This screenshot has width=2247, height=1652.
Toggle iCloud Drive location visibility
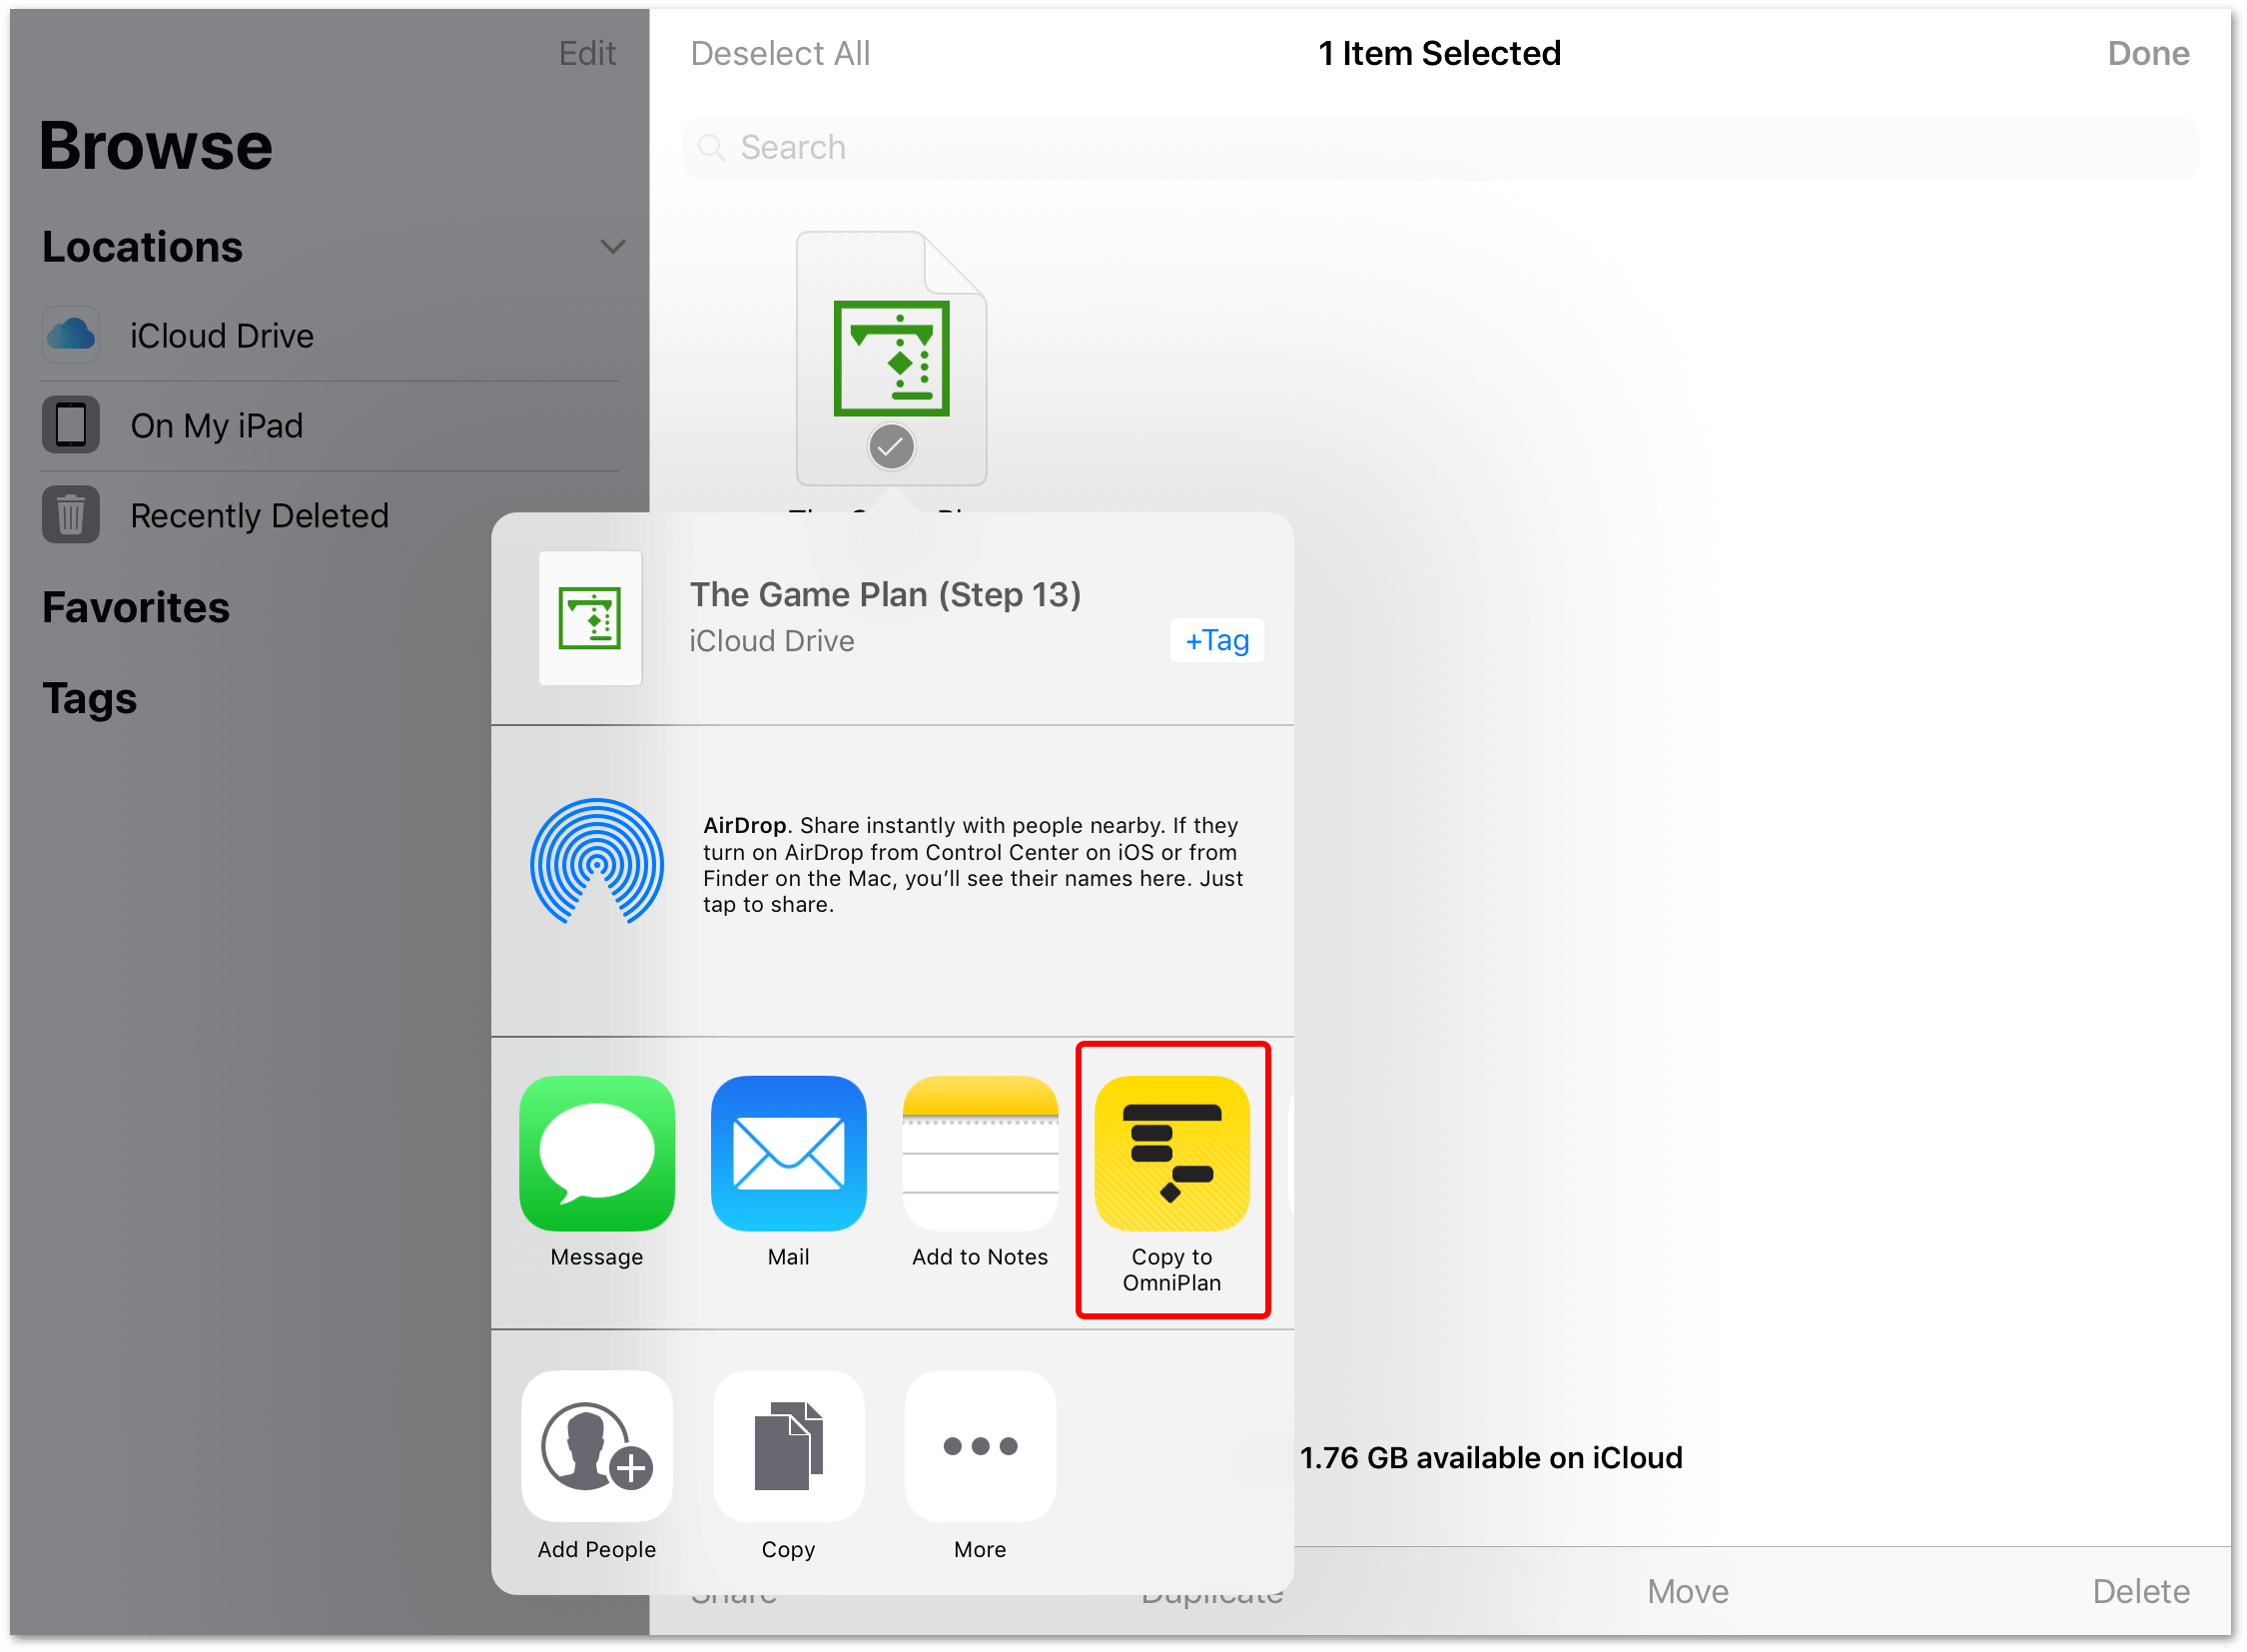click(617, 246)
